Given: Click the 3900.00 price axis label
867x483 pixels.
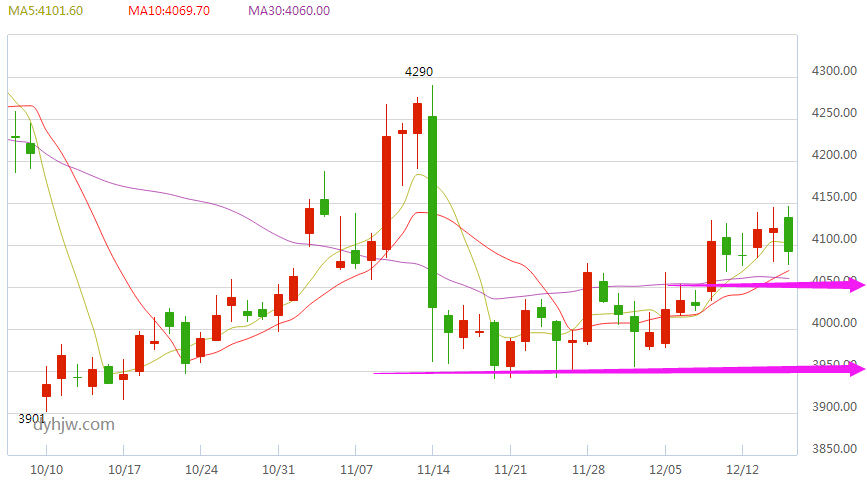Looking at the screenshot, I should [x=834, y=407].
